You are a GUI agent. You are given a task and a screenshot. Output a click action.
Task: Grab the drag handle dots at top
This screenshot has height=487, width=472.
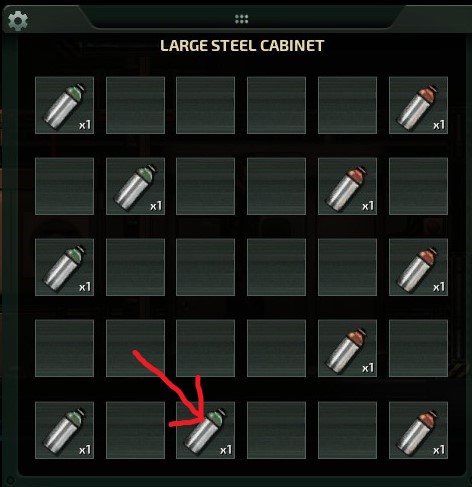tap(241, 19)
